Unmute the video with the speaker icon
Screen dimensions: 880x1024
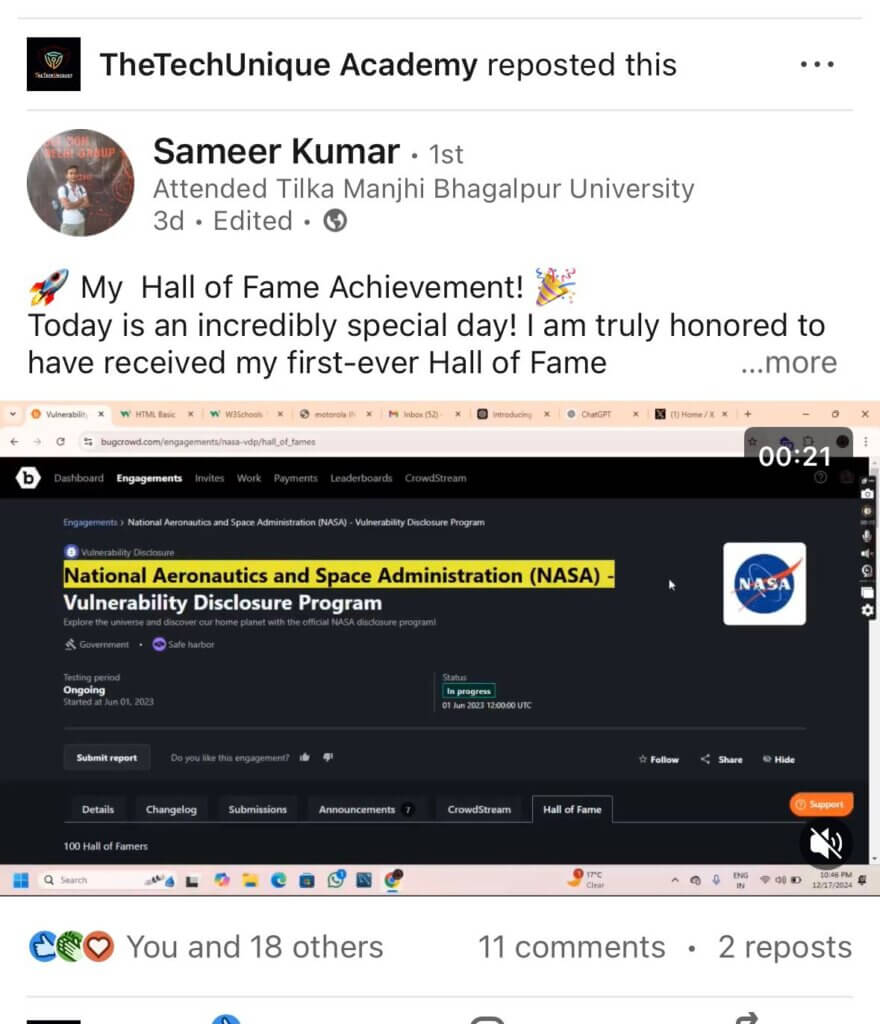click(x=826, y=843)
